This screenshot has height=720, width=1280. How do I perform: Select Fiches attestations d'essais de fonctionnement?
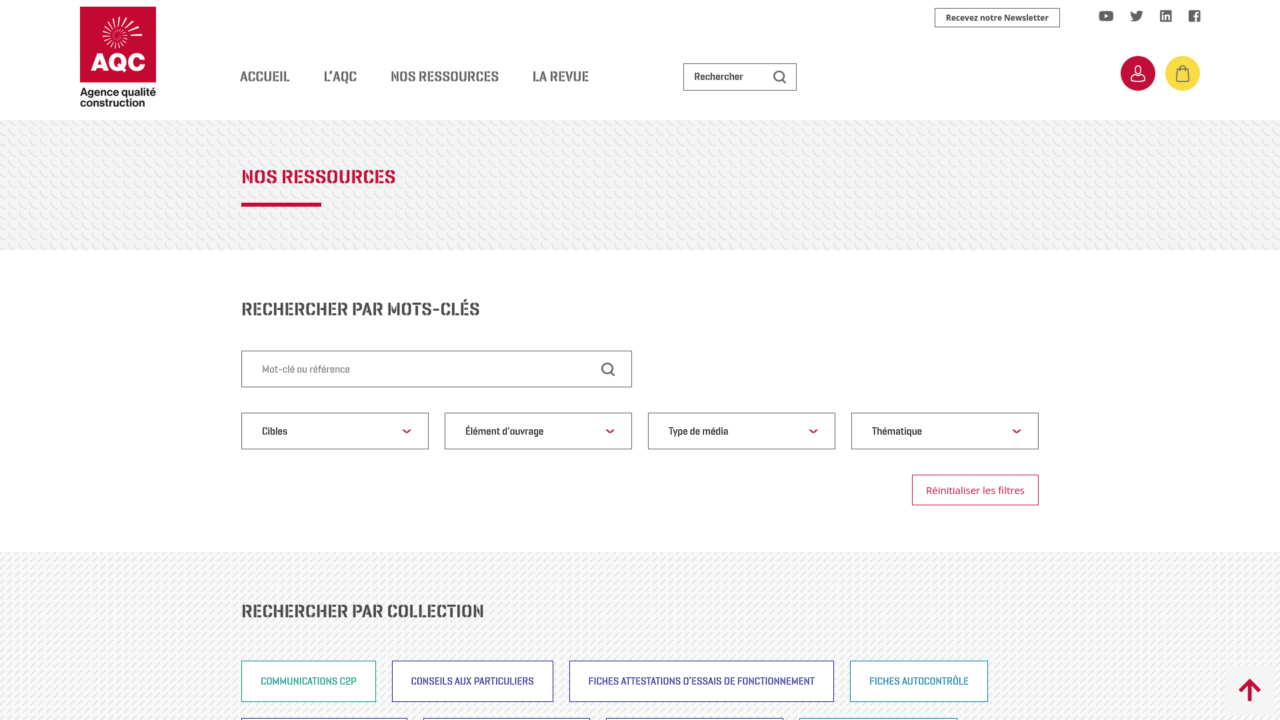[701, 681]
